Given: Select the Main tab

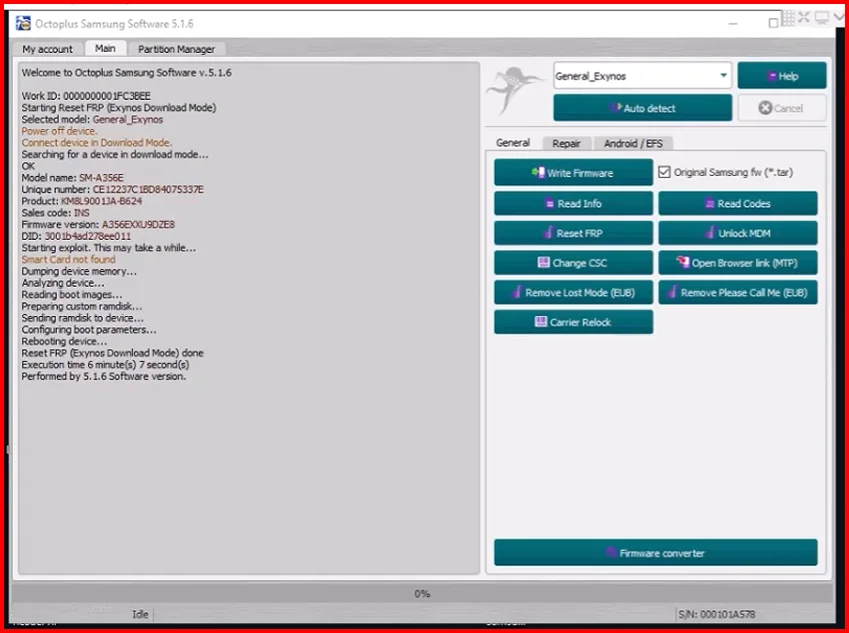Looking at the screenshot, I should tap(105, 49).
